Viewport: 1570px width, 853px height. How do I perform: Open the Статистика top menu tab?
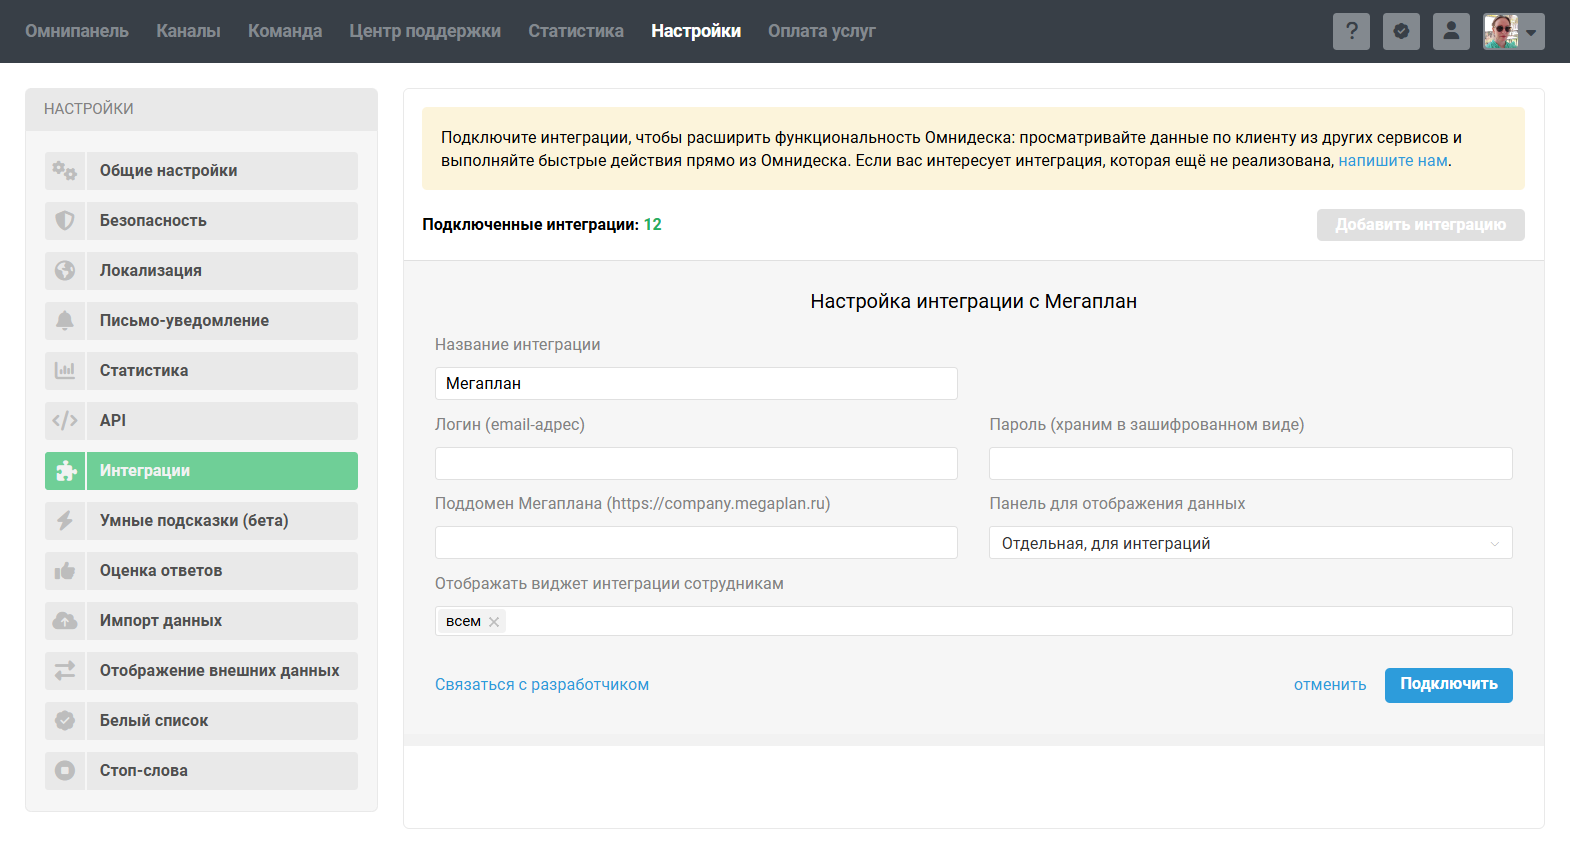(576, 31)
